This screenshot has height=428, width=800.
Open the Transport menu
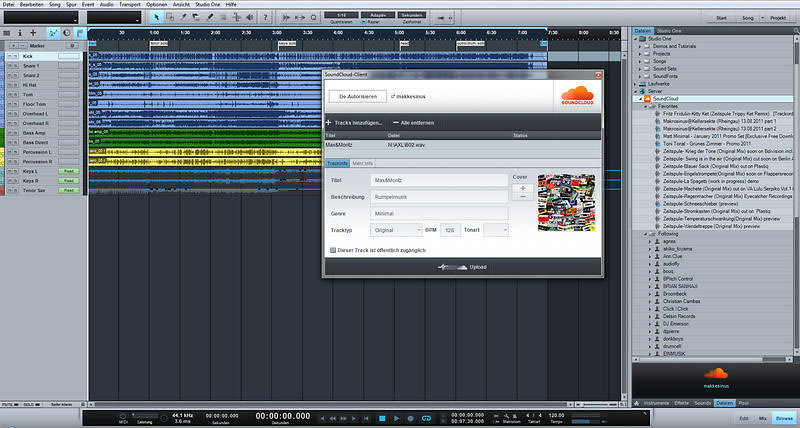[130, 4]
